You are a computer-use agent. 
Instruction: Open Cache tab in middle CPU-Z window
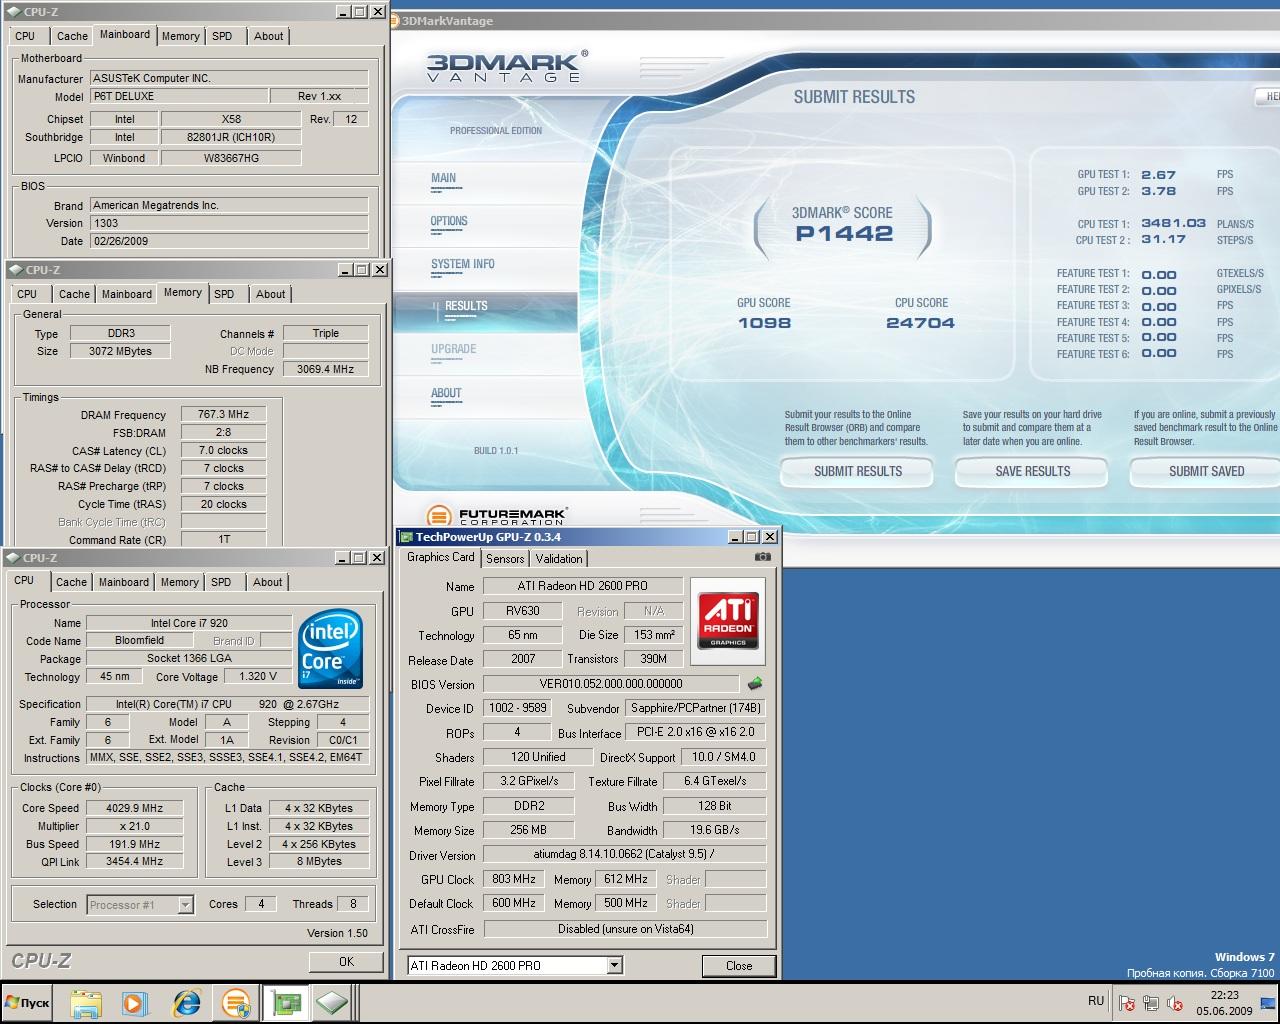(x=74, y=294)
